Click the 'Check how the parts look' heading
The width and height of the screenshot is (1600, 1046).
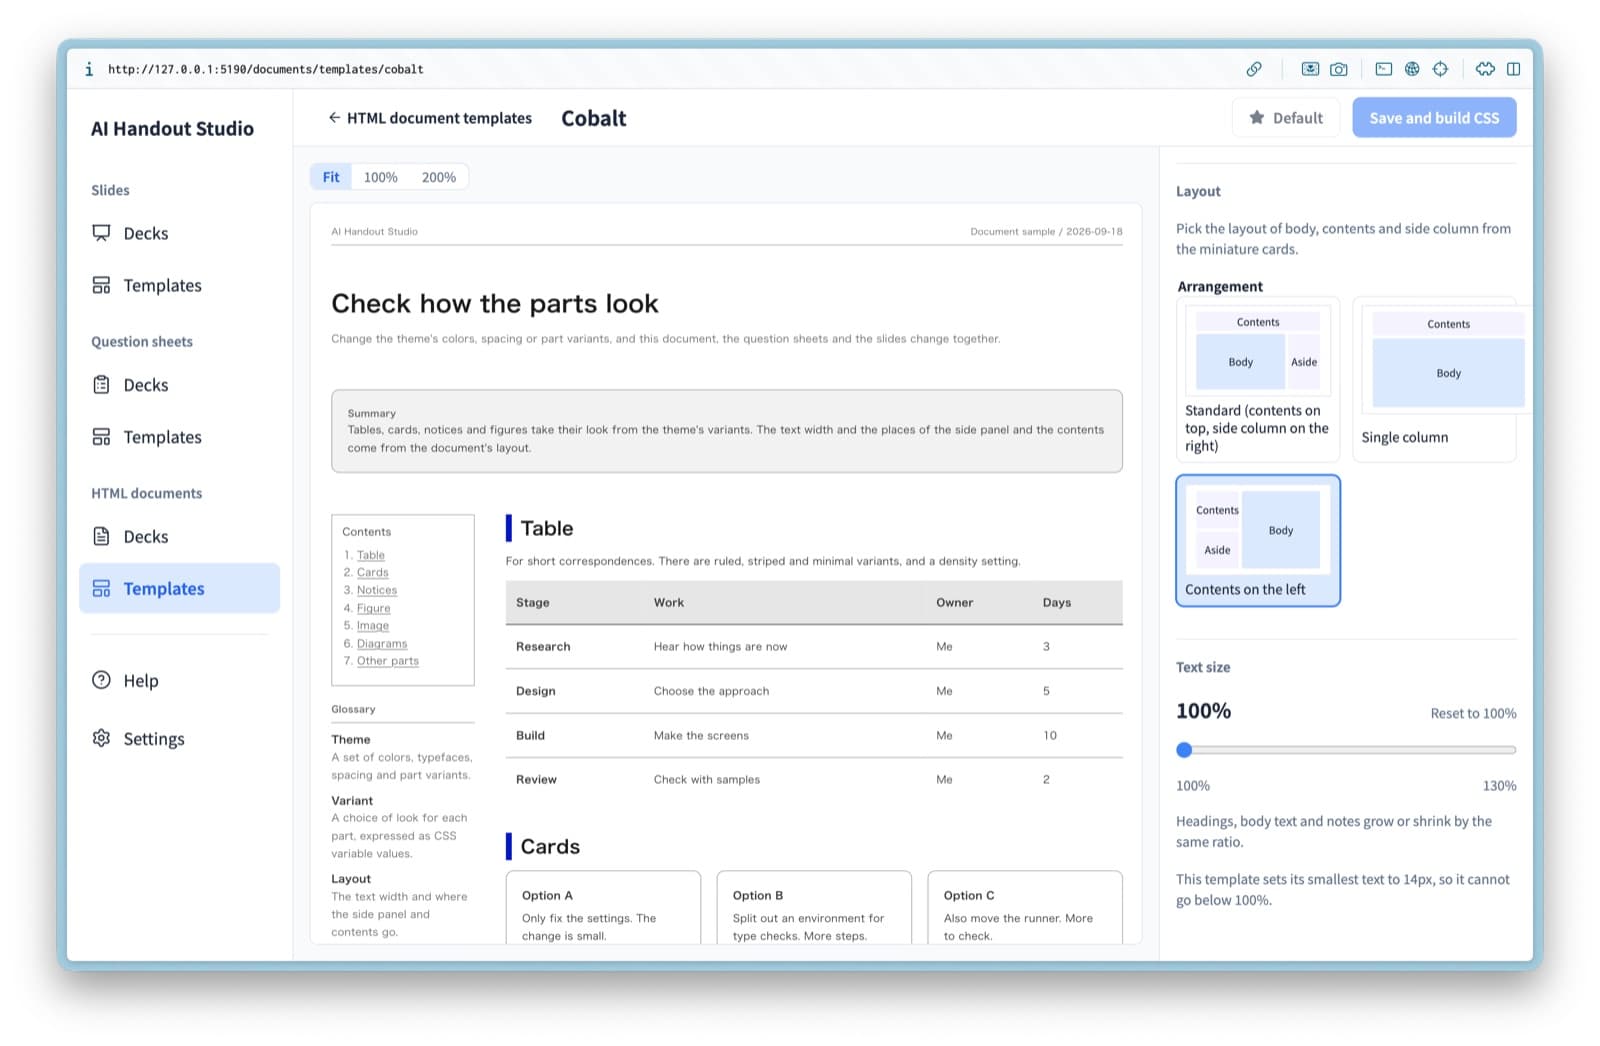pos(495,303)
